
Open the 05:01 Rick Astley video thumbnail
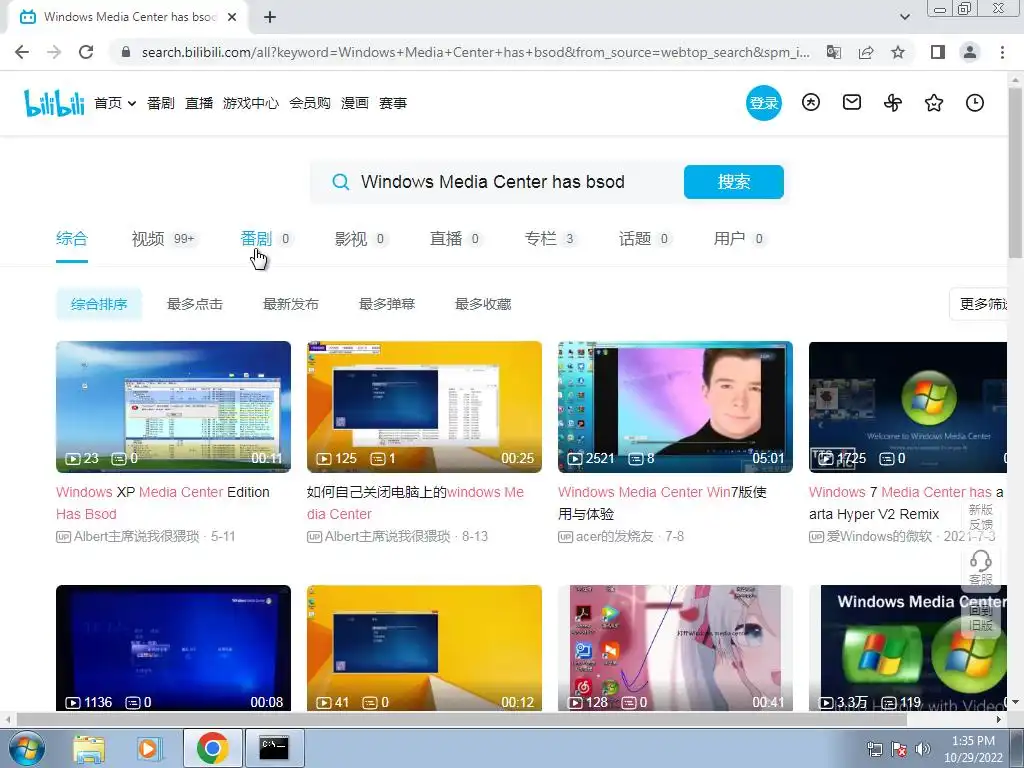click(x=675, y=407)
